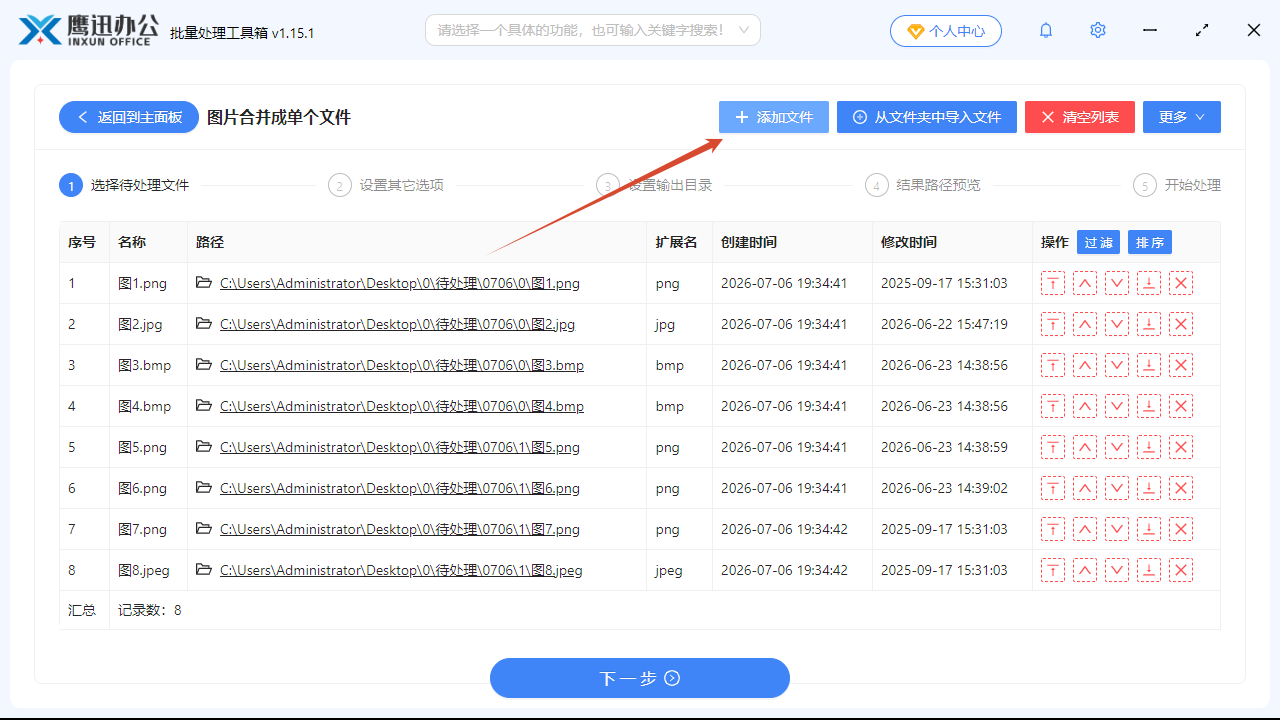Move 图7.png row up one position

coord(1085,529)
